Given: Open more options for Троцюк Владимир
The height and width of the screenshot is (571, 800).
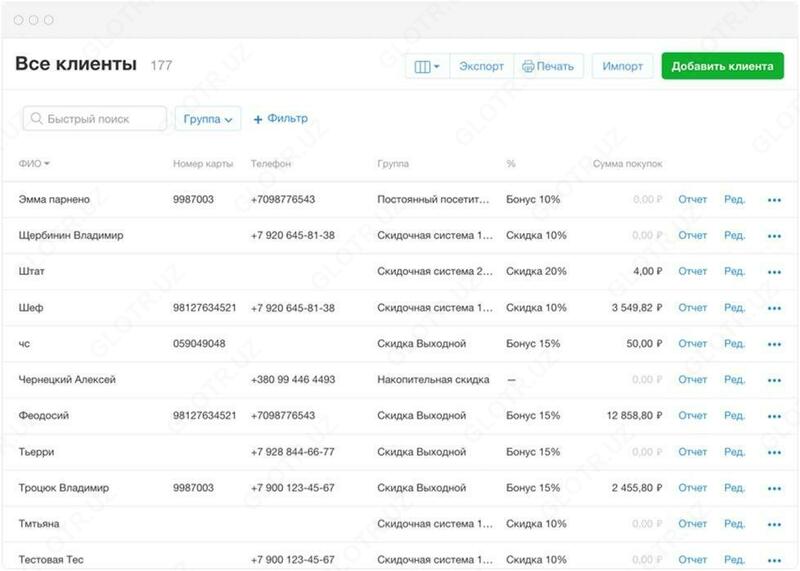Looking at the screenshot, I should [x=774, y=489].
